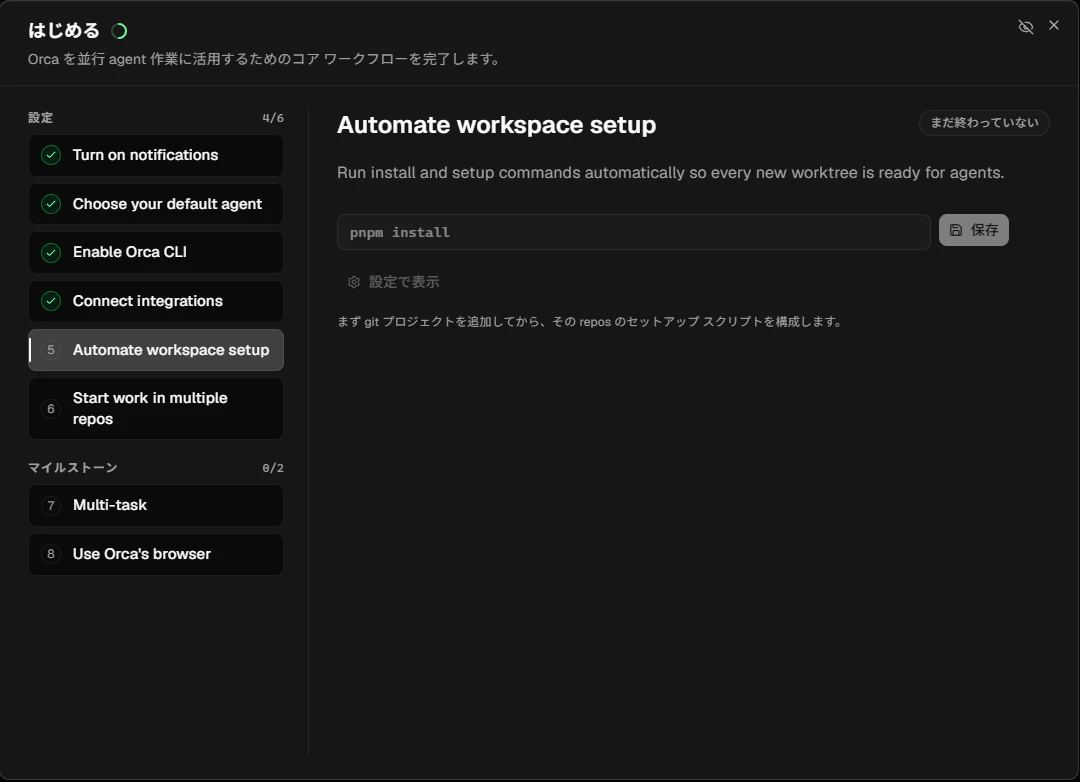Click the 設定 section 4/6 counter
1080x782 pixels.
[x=273, y=118]
